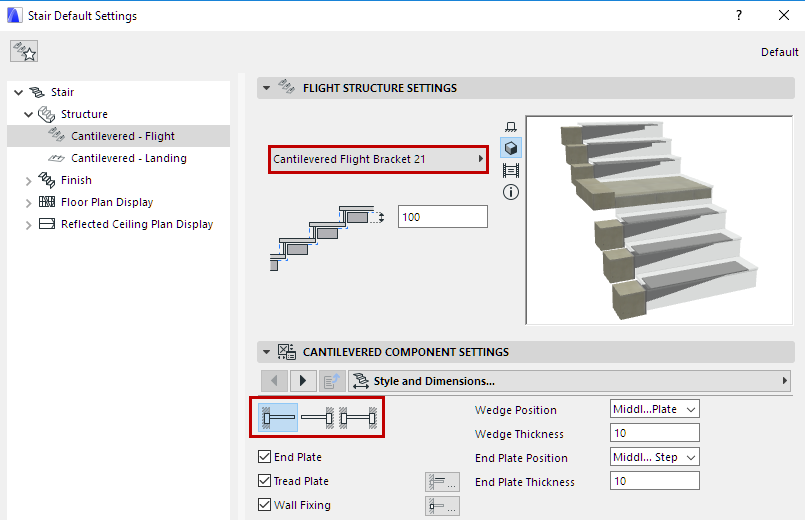Go to previous settings page arrow
805x520 pixels.
point(274,381)
